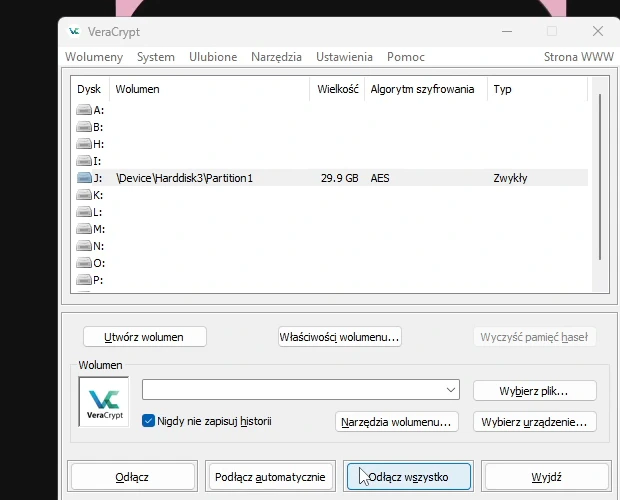Toggle 'Nigdy nie zapisuj historii' checkbox
Viewport: 620px width, 500px height.
click(148, 421)
